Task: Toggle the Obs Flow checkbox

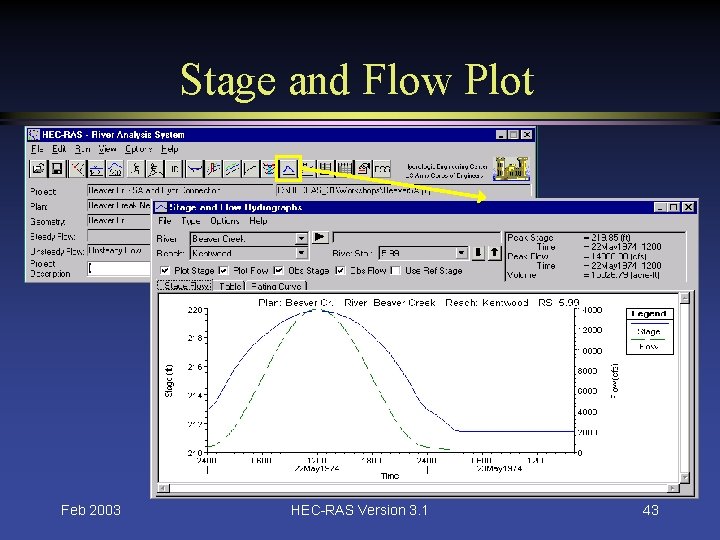Action: point(340,270)
